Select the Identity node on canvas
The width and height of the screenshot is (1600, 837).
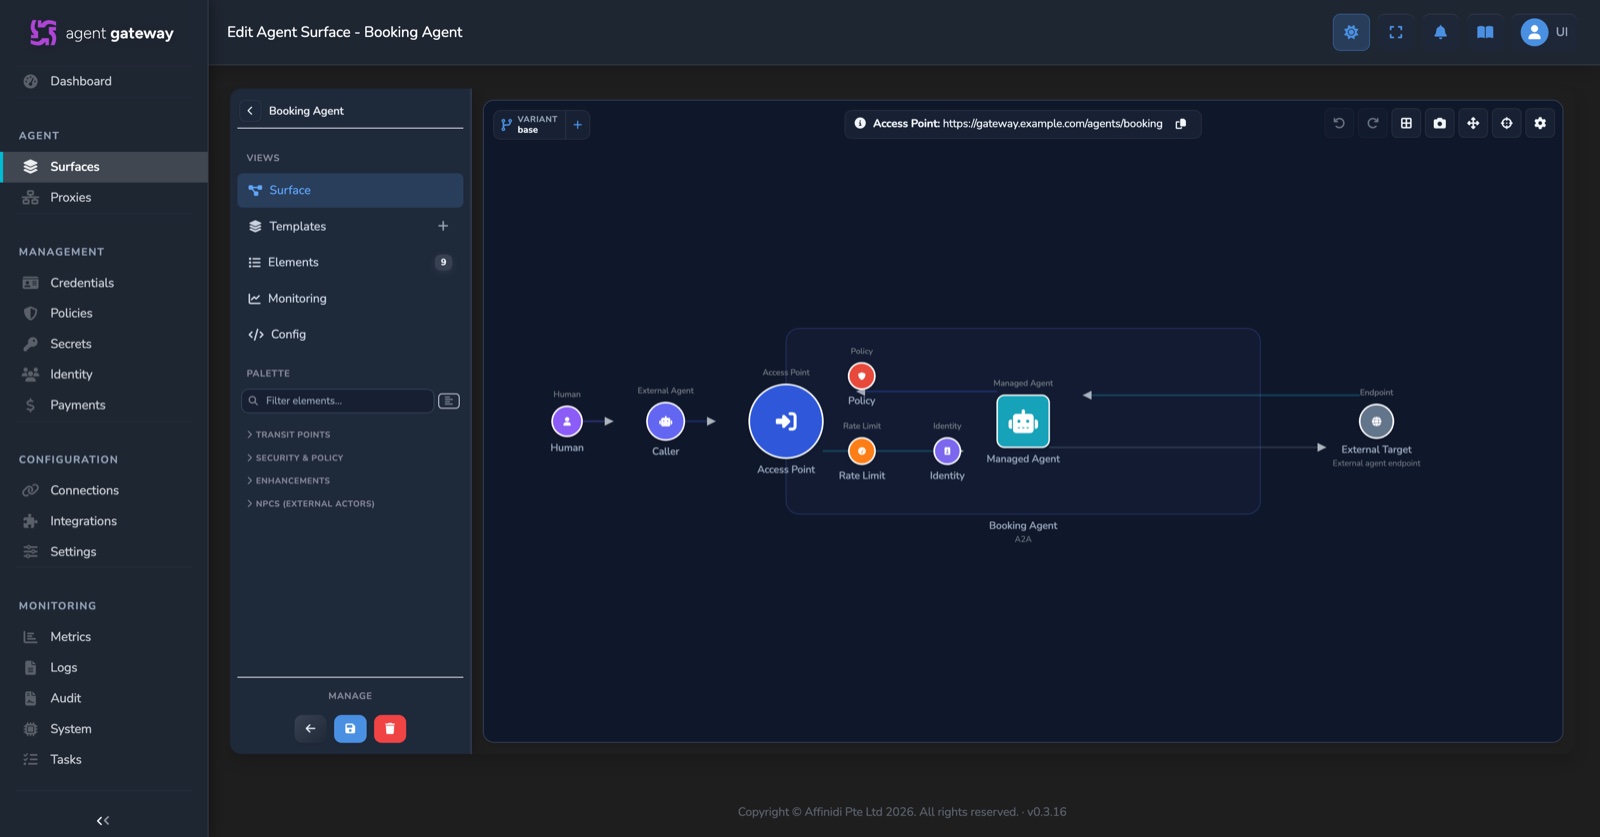[947, 451]
